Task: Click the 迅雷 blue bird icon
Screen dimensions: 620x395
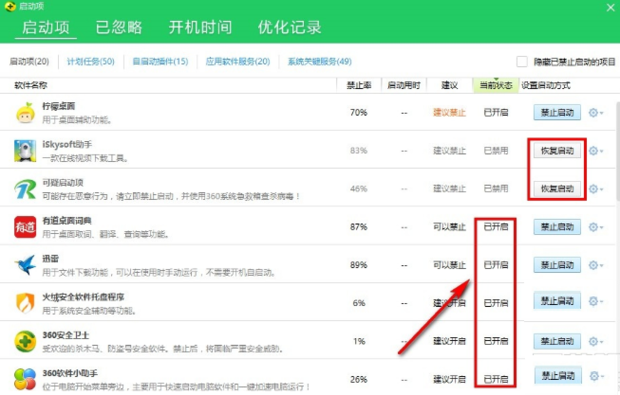Action: [x=25, y=265]
